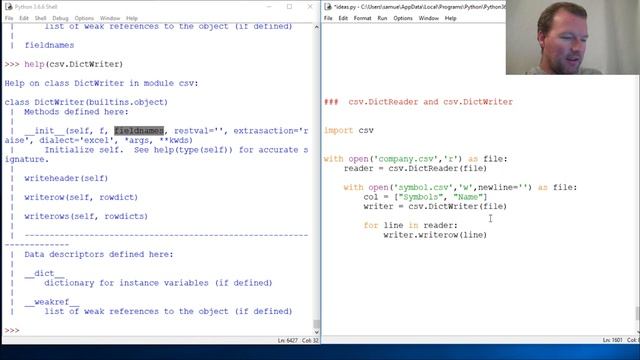Click 'writer = csv.DictWriter(file)' line
This screenshot has height=360, width=640.
pyautogui.click(x=435, y=207)
